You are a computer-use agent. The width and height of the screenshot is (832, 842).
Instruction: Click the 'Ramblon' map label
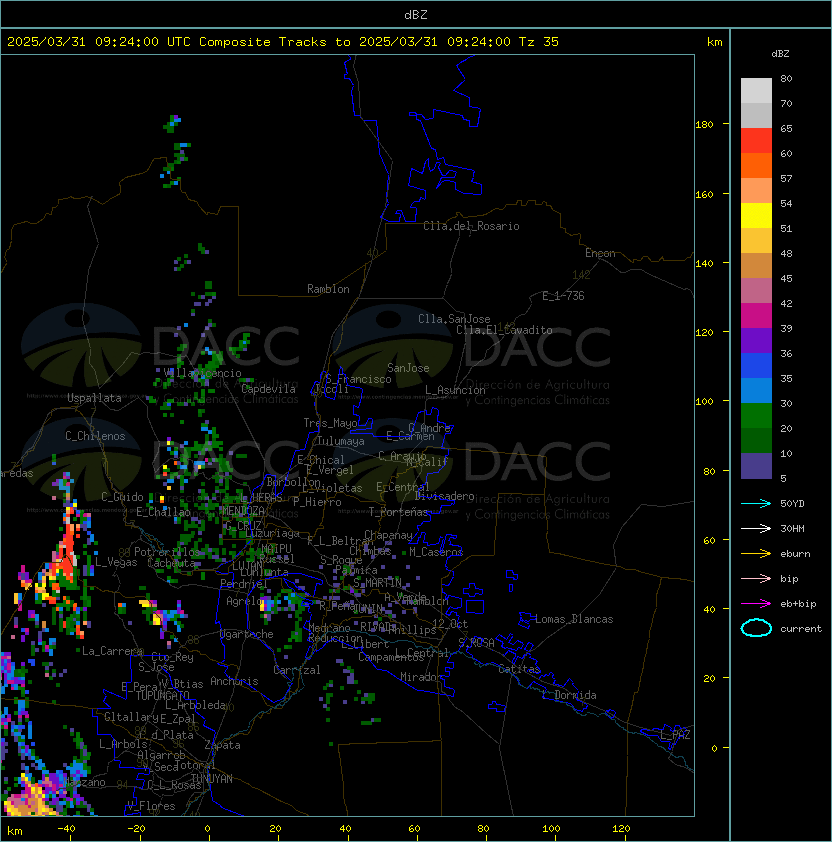click(x=328, y=289)
